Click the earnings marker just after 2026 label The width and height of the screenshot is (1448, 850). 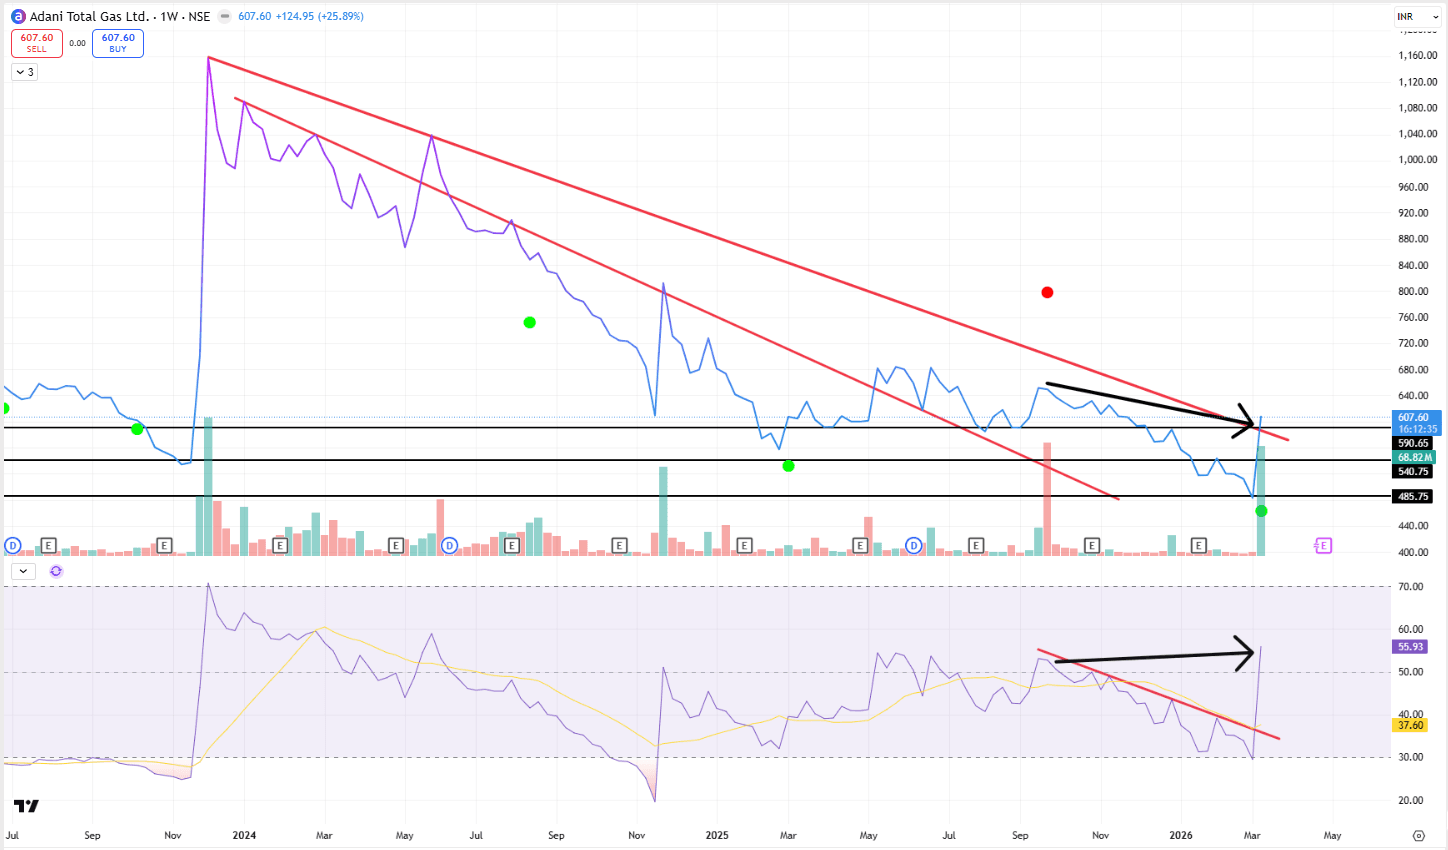(1199, 545)
